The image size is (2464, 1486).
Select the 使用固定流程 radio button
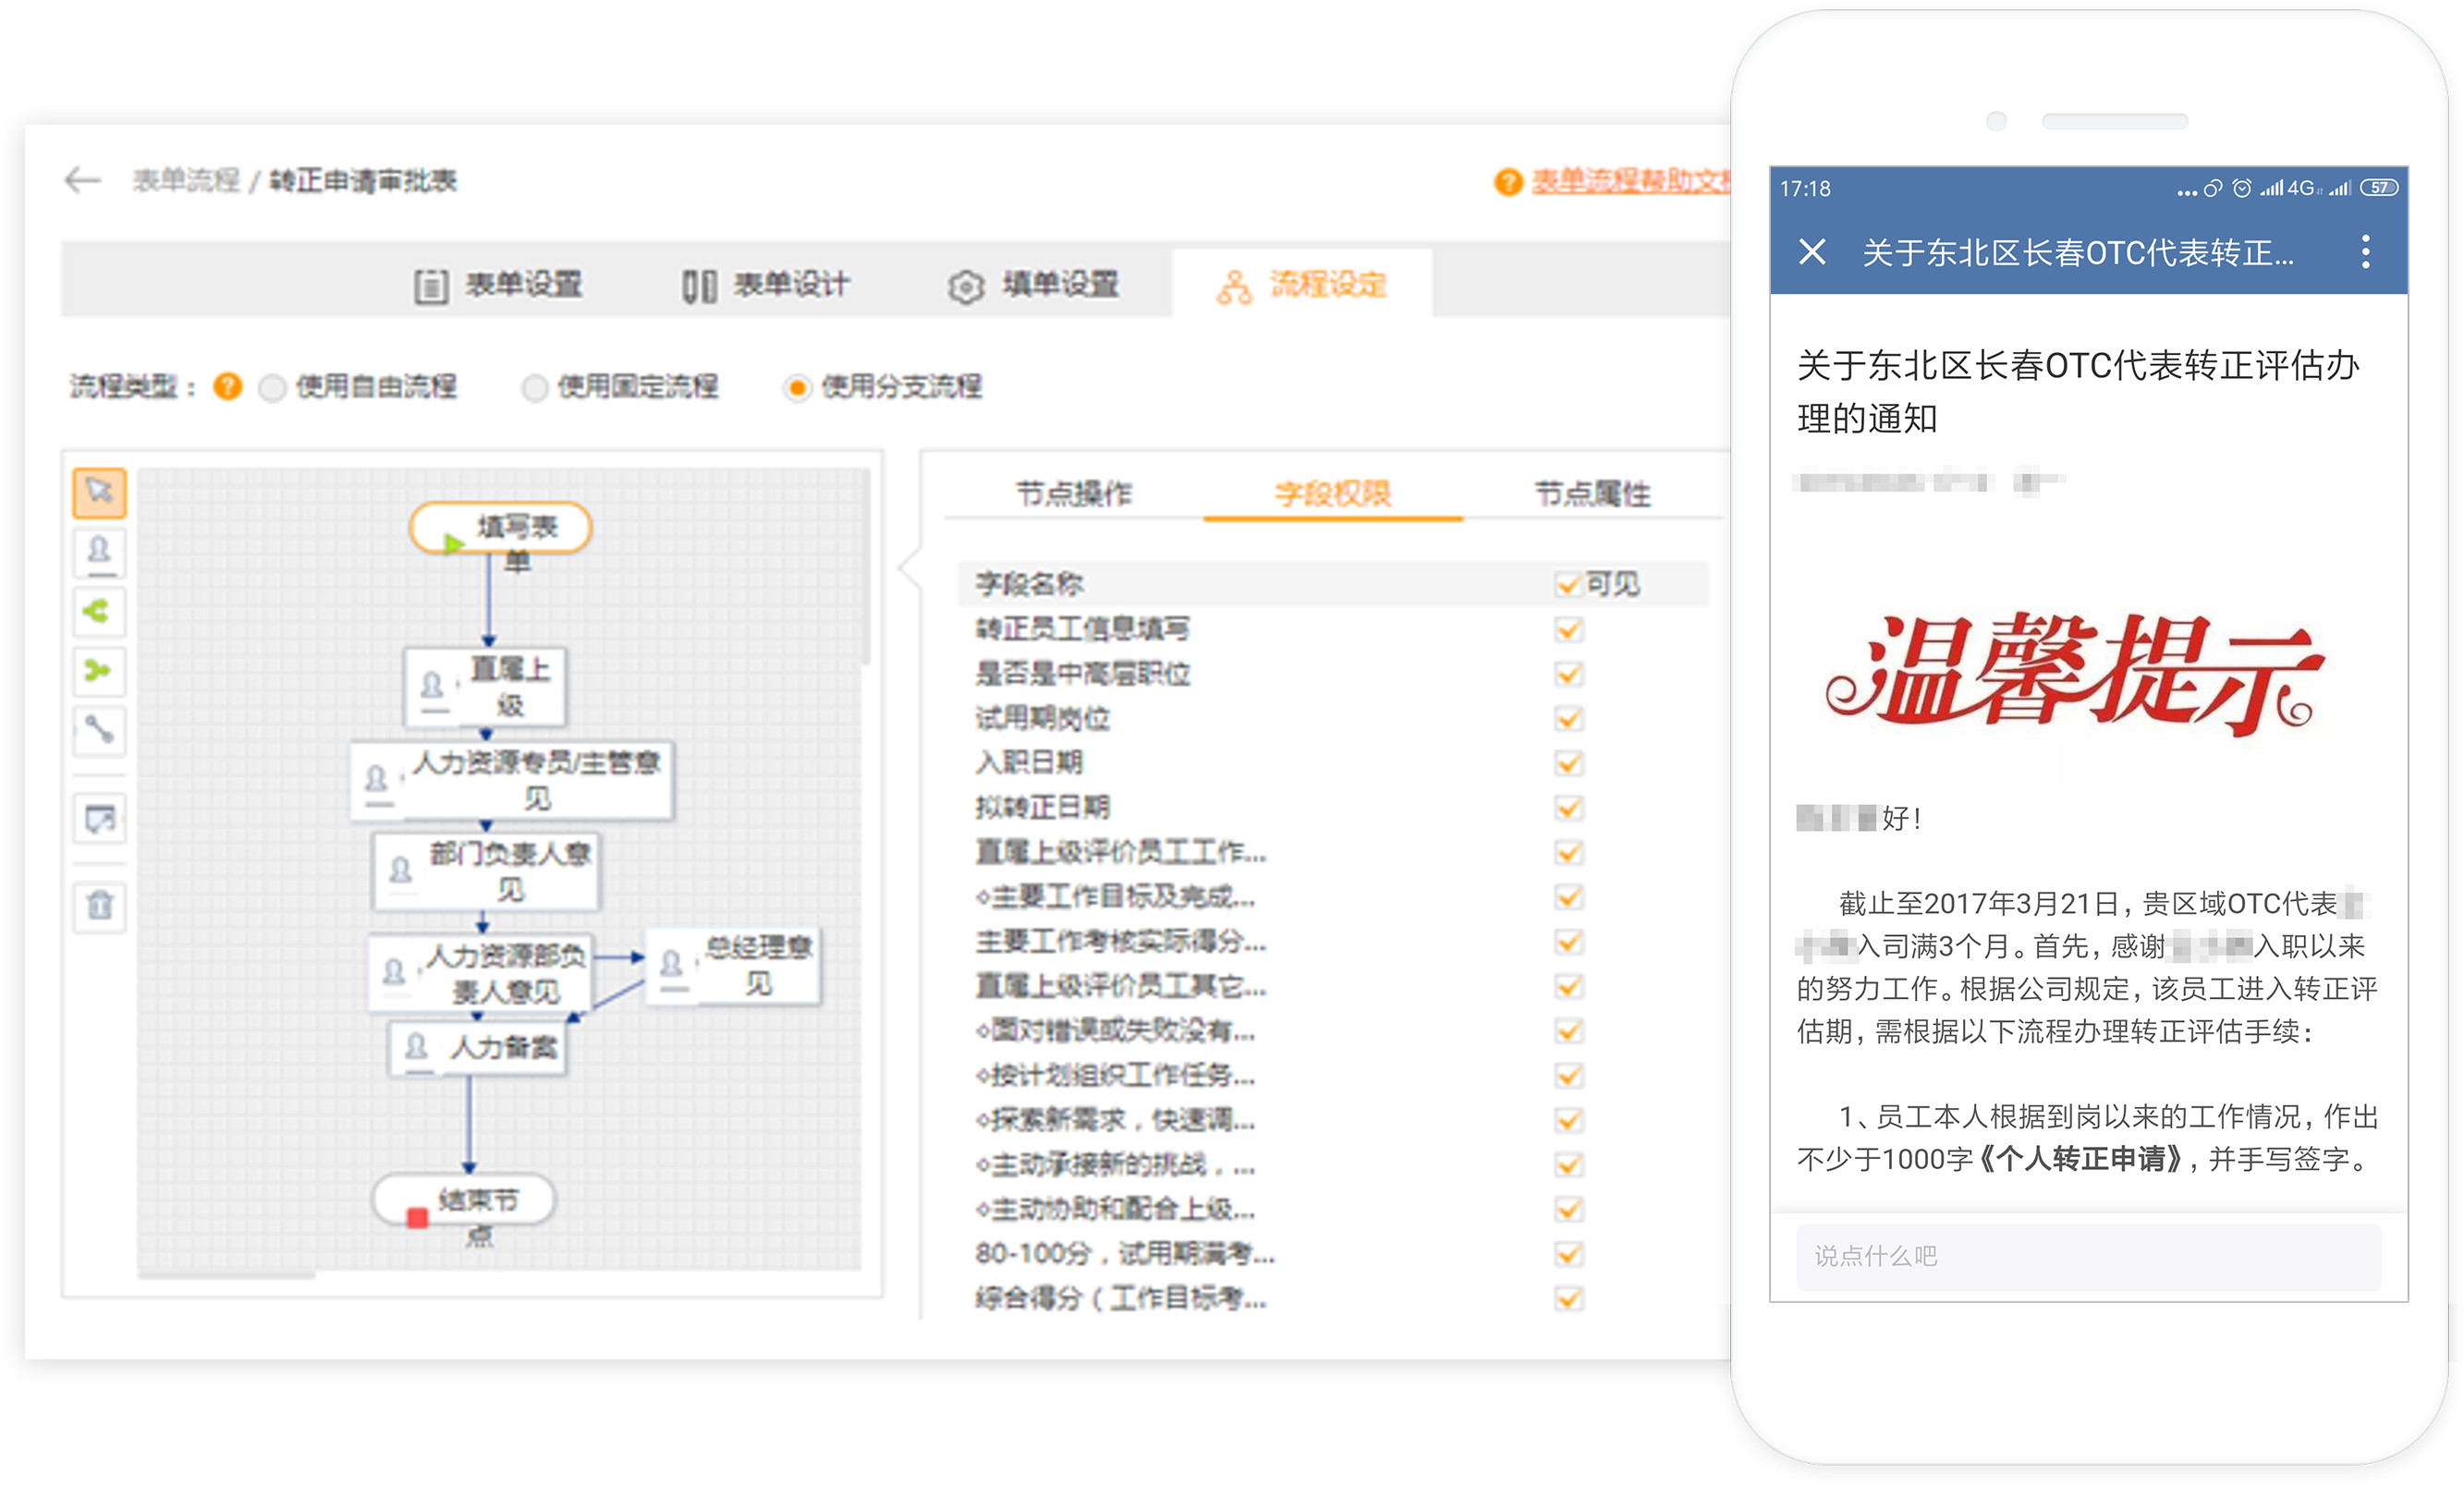click(x=535, y=387)
